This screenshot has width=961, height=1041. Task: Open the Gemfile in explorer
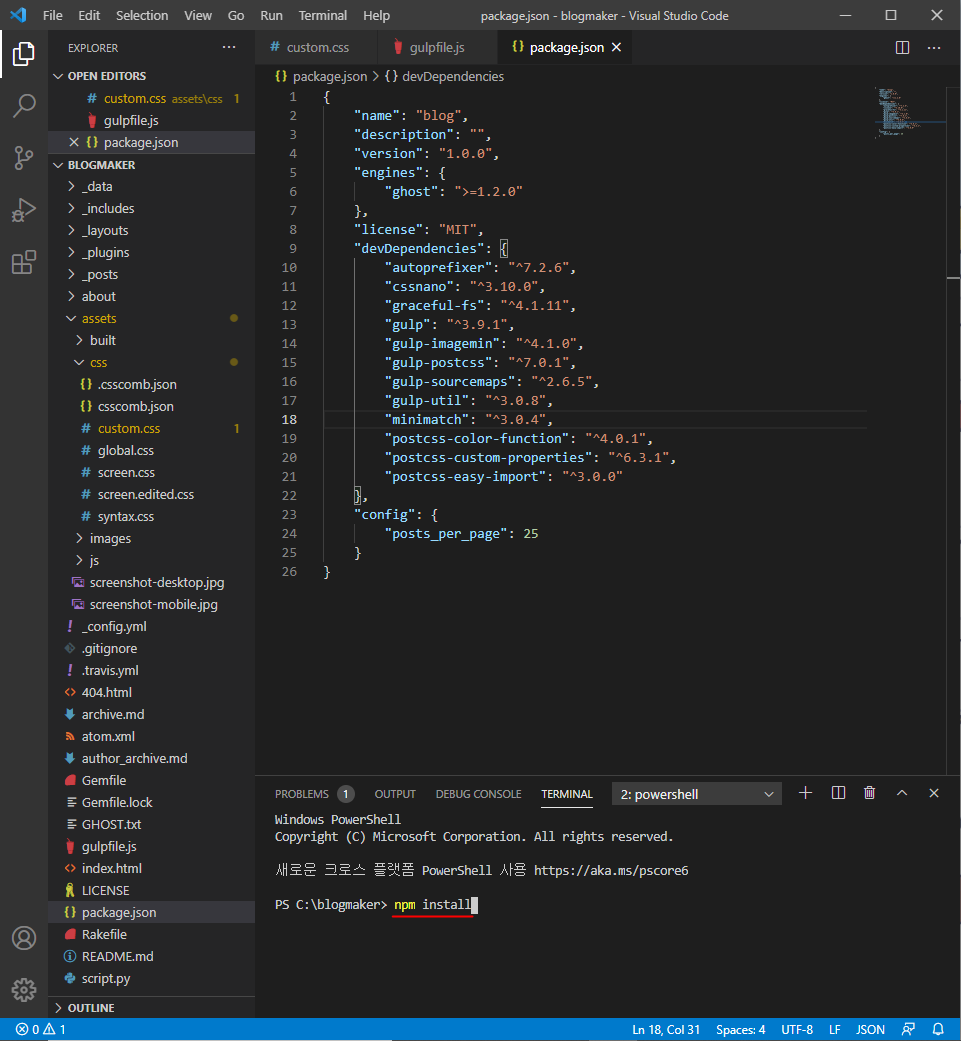click(x=104, y=780)
